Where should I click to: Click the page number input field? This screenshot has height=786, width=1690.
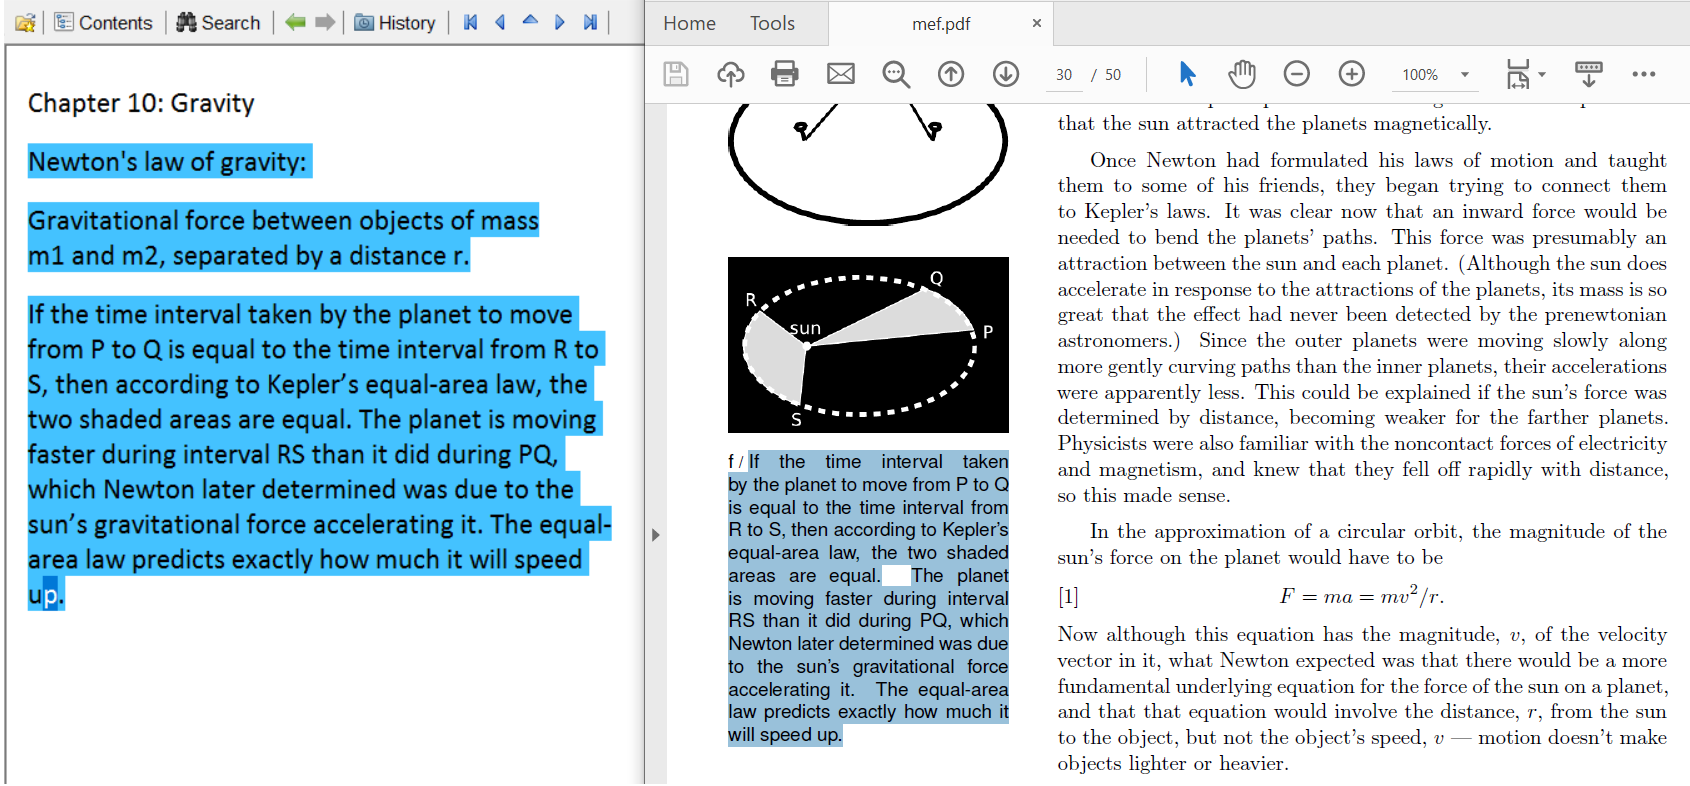click(x=1064, y=75)
